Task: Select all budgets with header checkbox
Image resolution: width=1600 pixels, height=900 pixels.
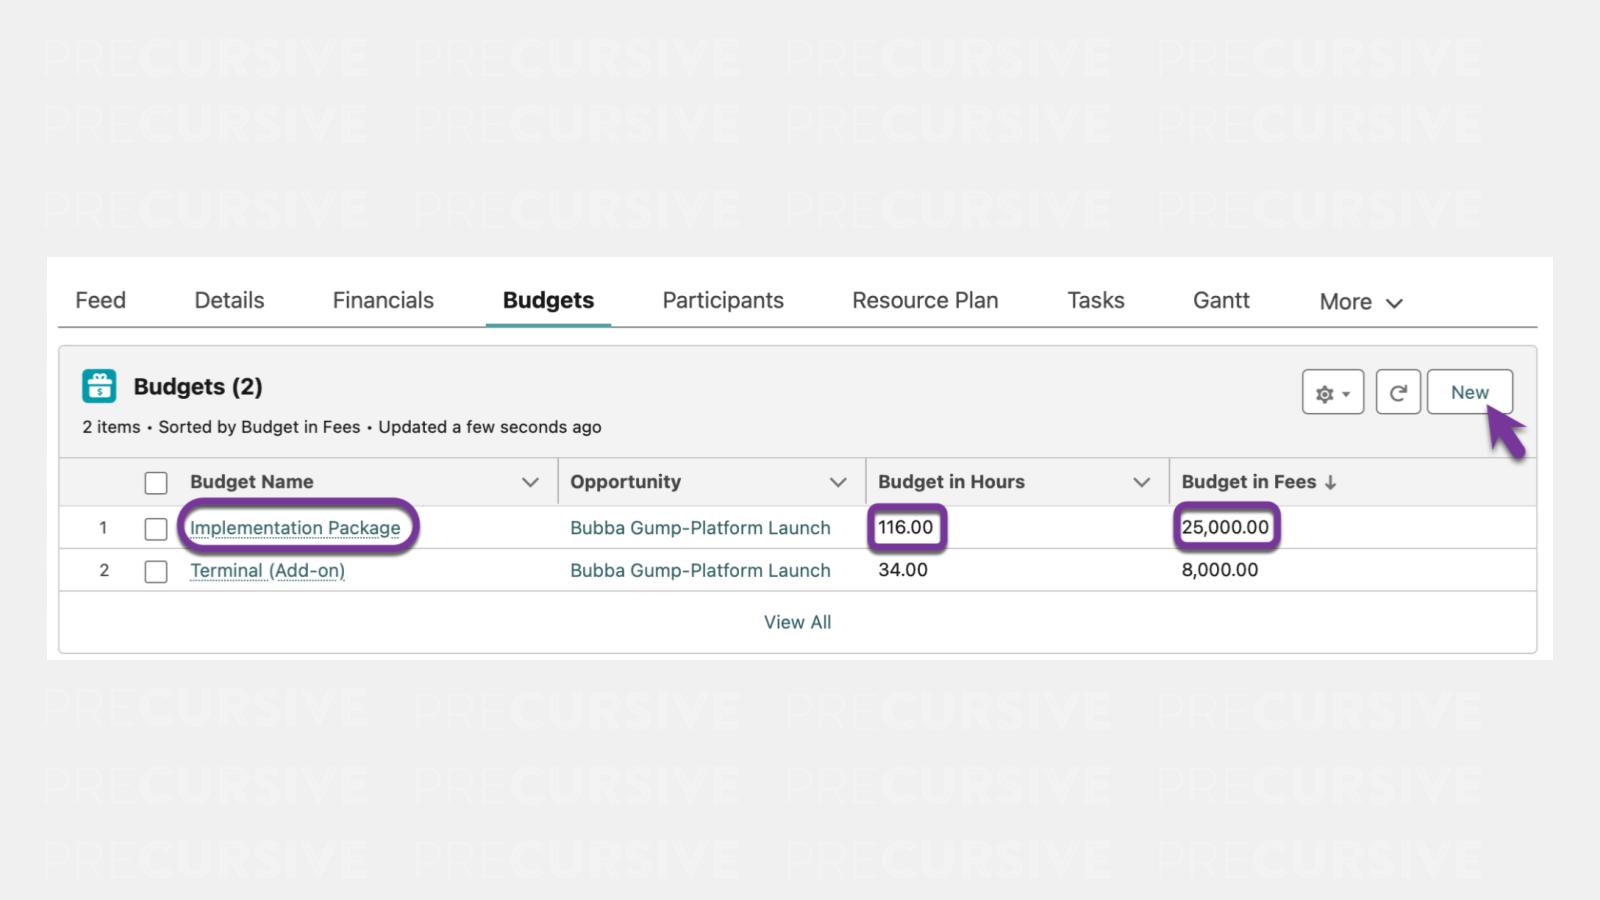Action: 156,483
